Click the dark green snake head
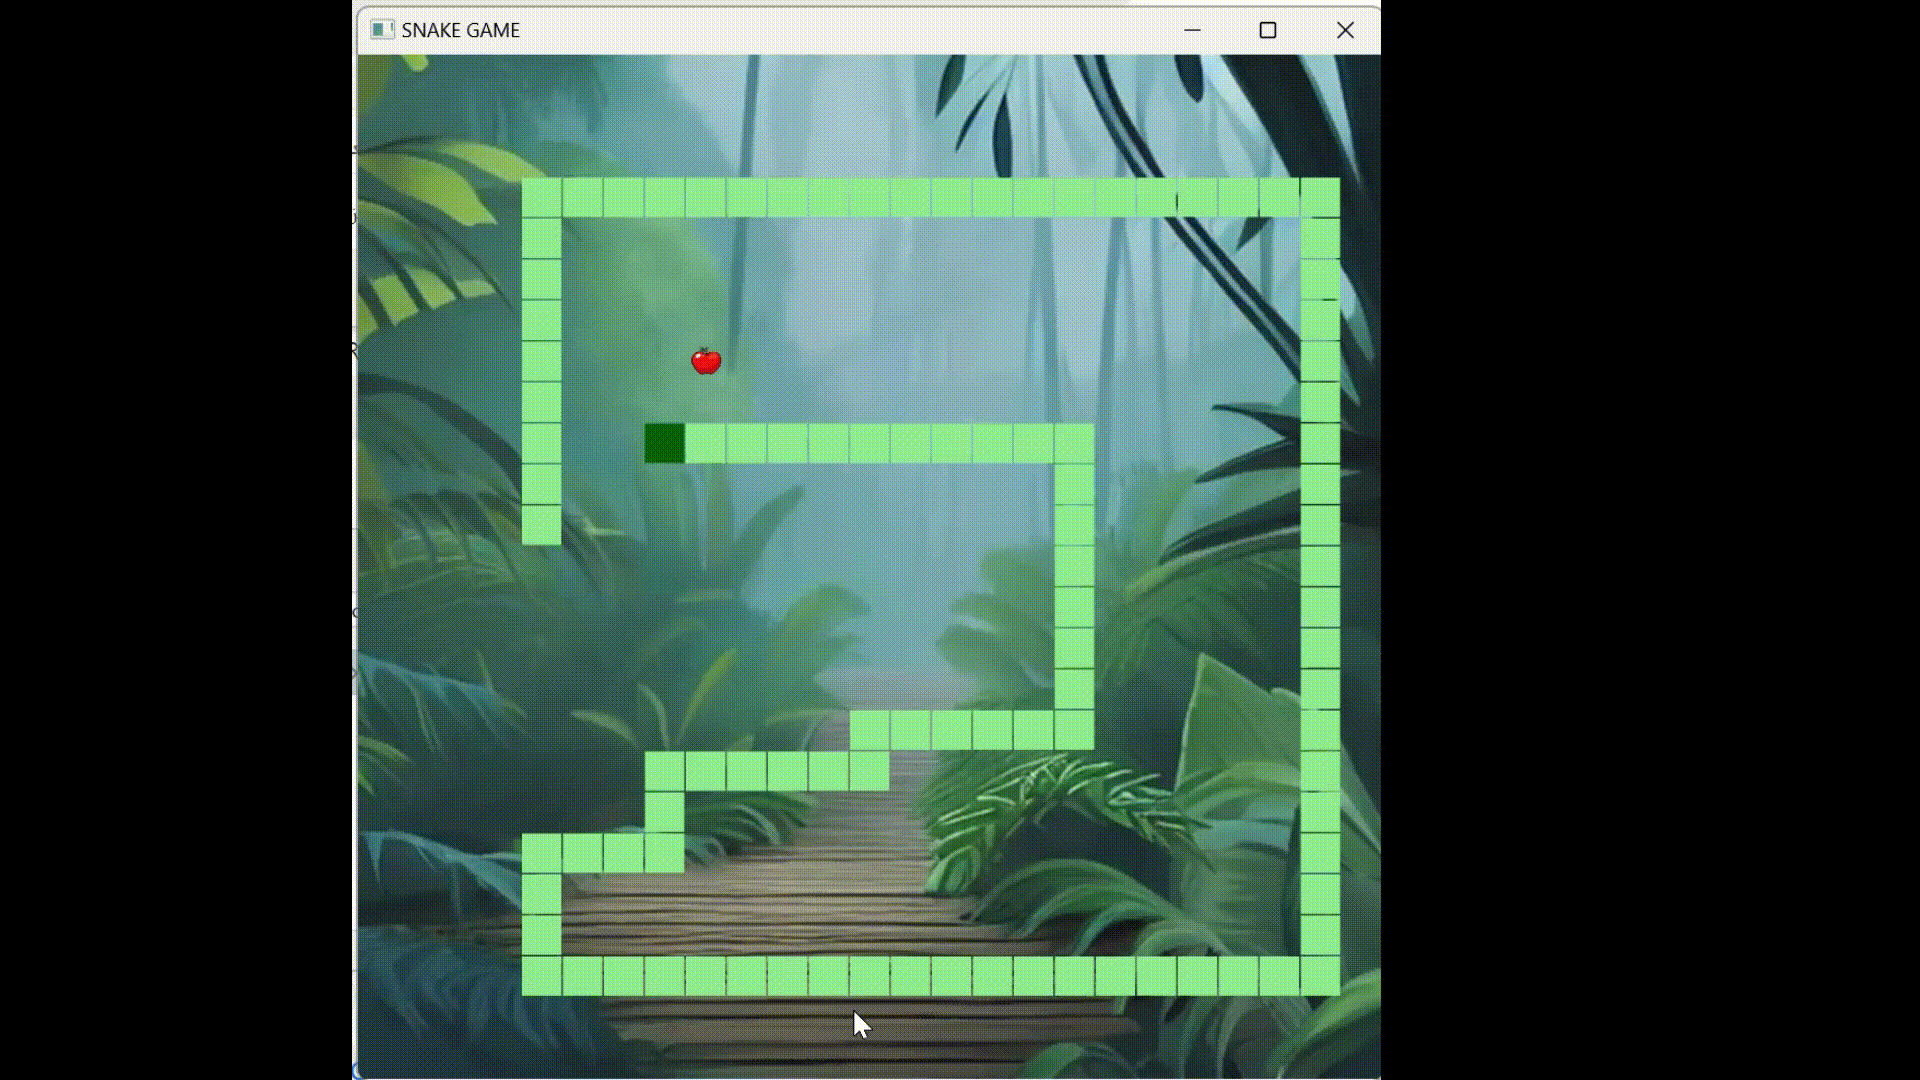Image resolution: width=1920 pixels, height=1080 pixels. click(664, 443)
